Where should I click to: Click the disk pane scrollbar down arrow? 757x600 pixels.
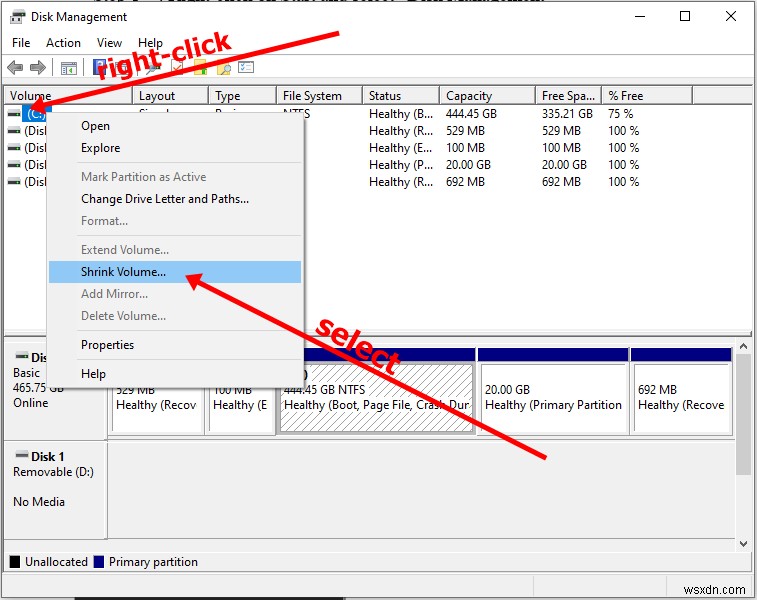tap(743, 544)
